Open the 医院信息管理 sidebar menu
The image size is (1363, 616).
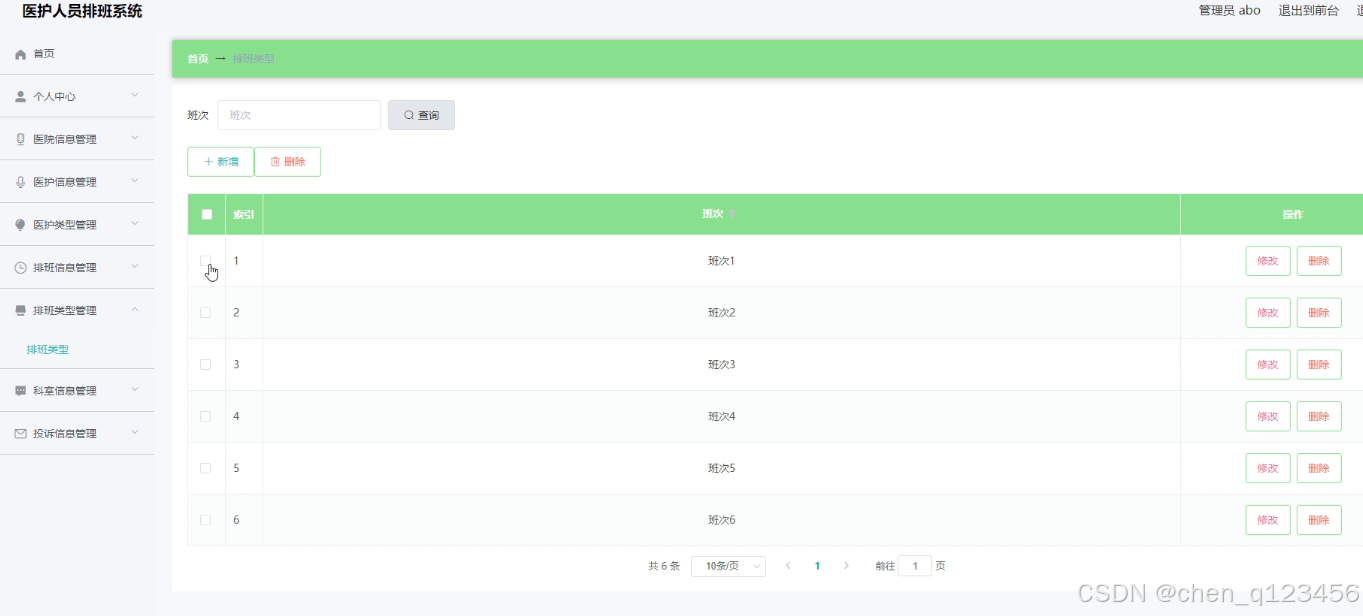(x=77, y=139)
